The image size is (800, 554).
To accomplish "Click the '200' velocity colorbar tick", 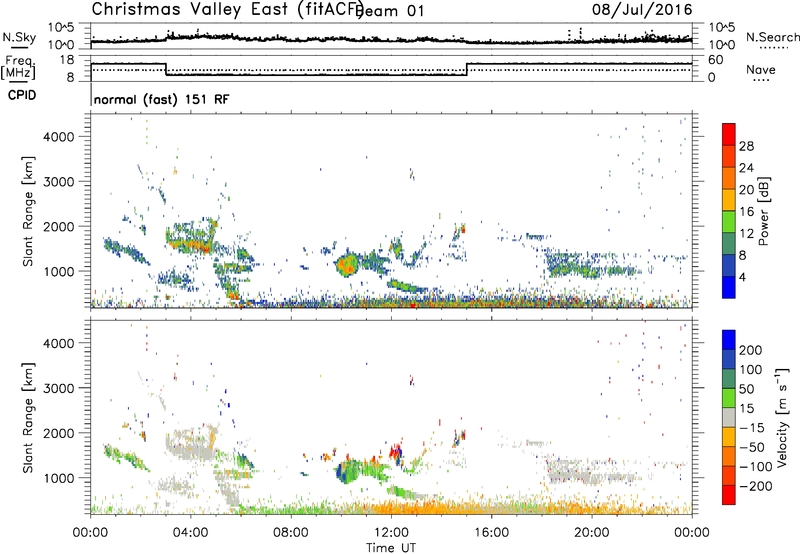I will [x=751, y=350].
